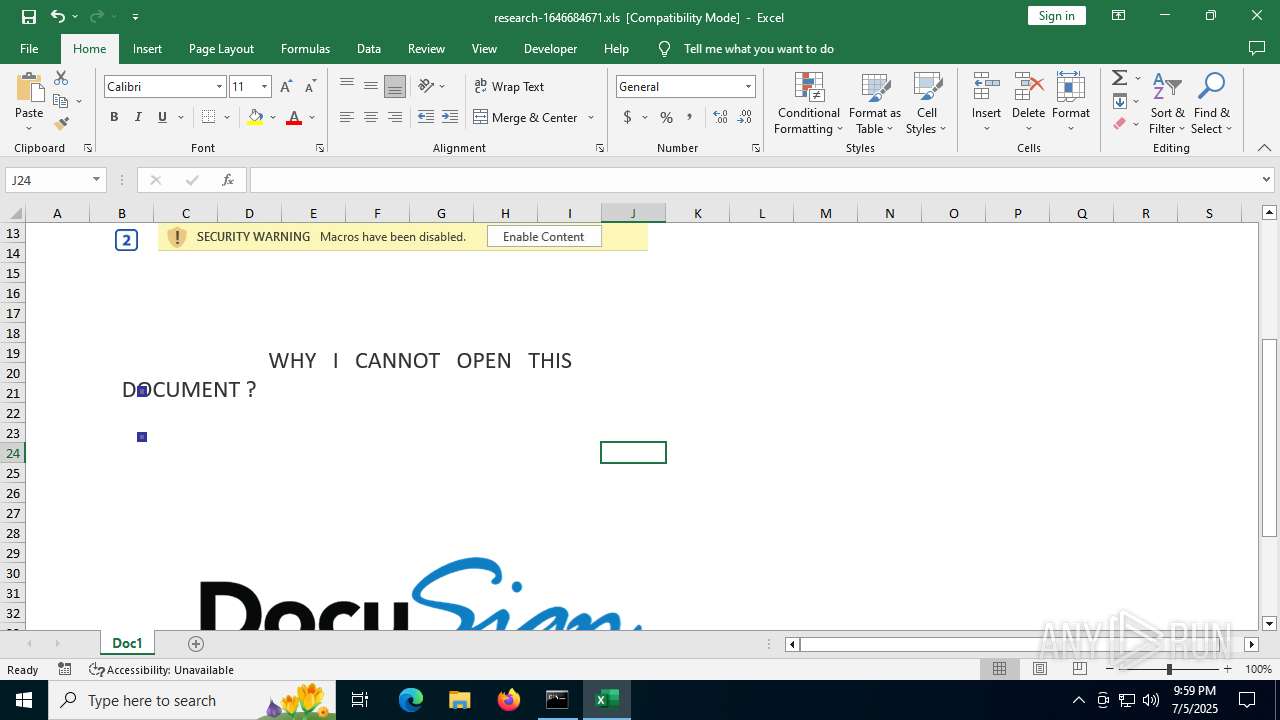
Task: Open the File tab
Action: [x=29, y=48]
